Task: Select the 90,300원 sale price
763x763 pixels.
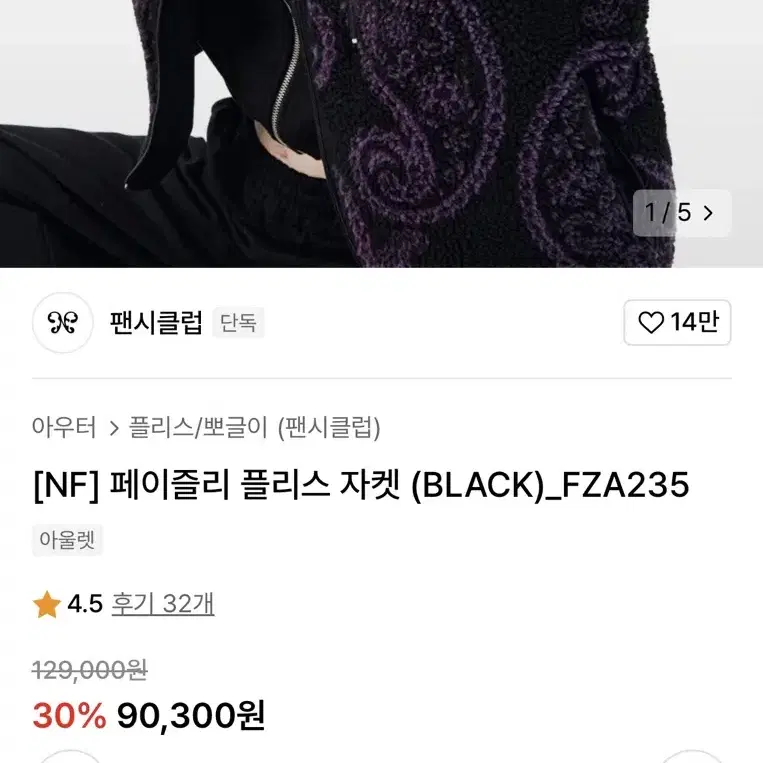Action: (191, 715)
